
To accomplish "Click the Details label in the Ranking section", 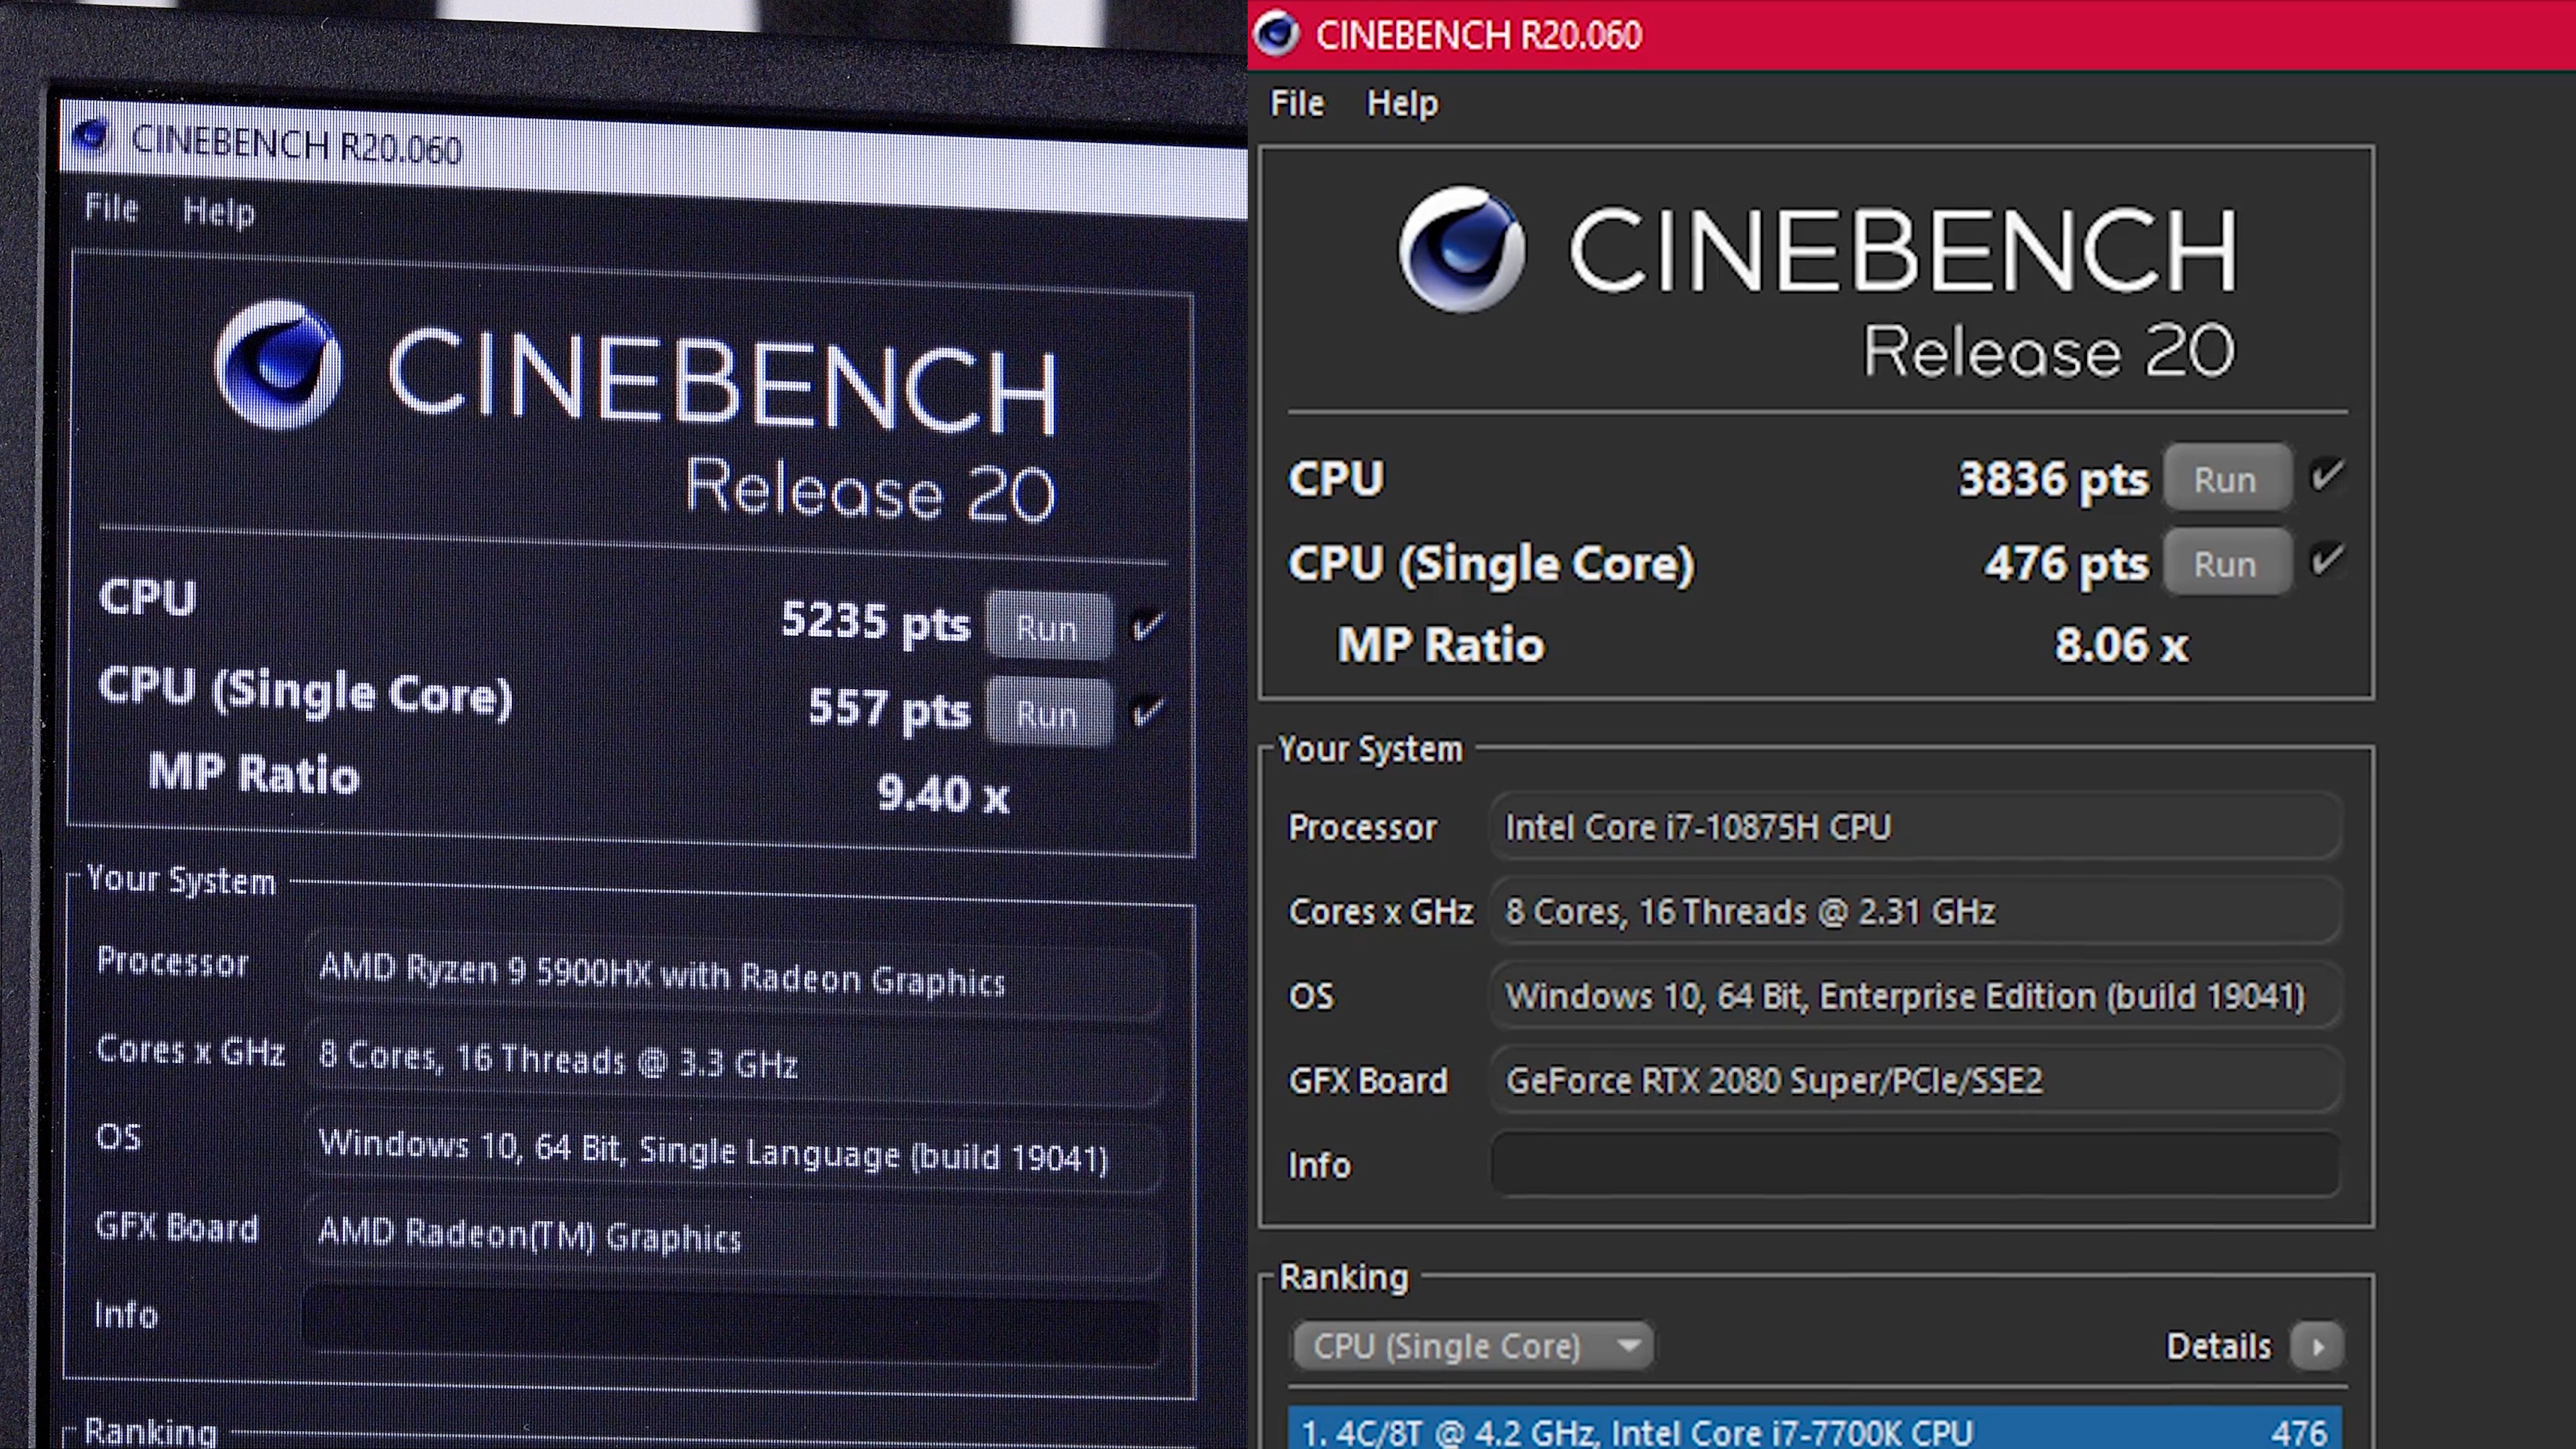I will click(2218, 1346).
